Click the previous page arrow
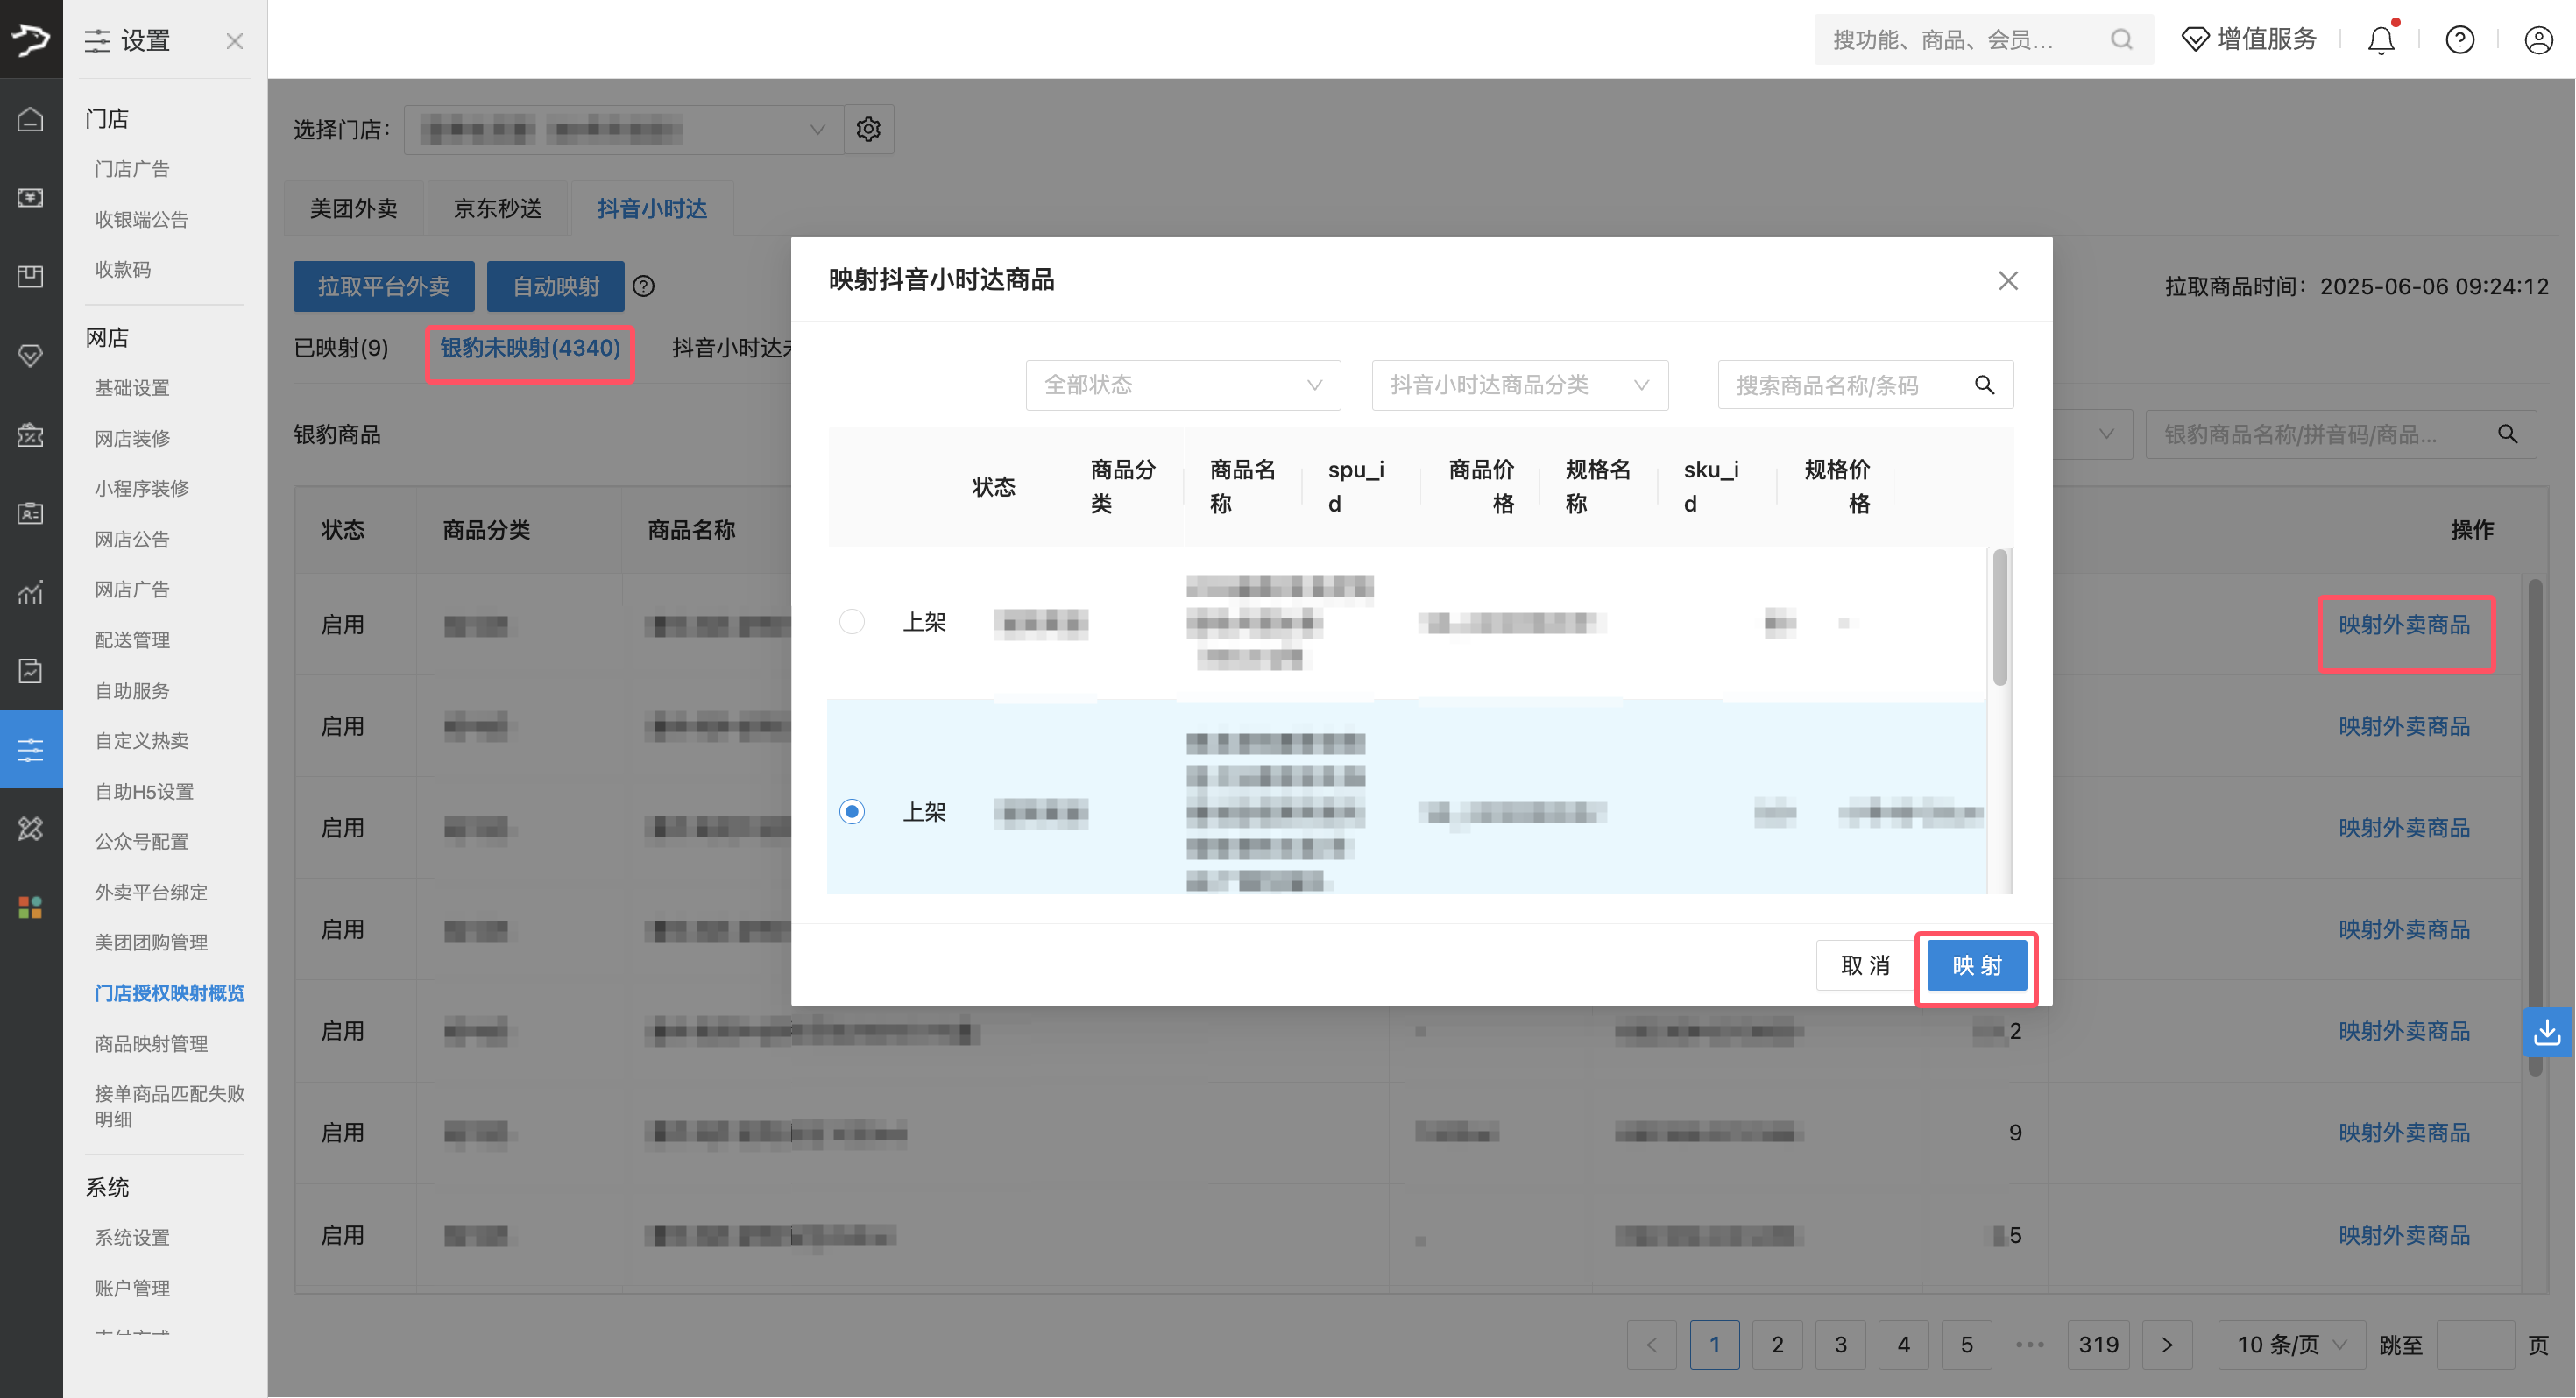The width and height of the screenshot is (2576, 1398). coord(1652,1345)
